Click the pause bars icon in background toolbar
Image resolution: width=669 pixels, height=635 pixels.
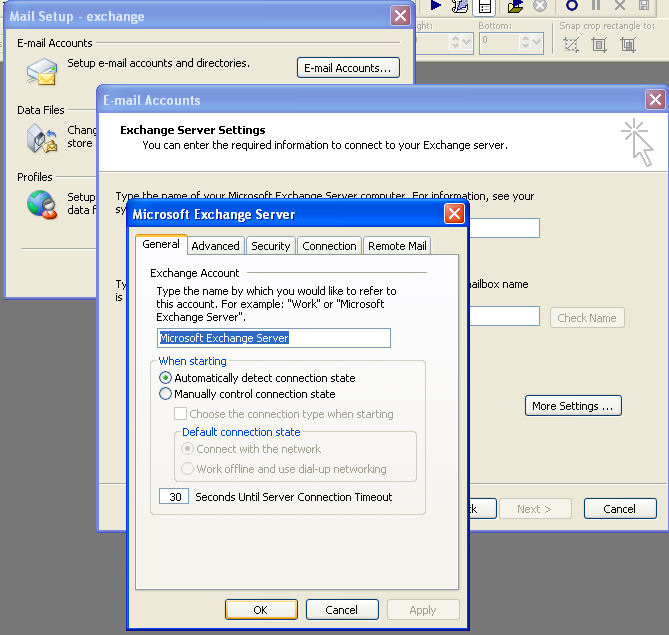point(596,5)
